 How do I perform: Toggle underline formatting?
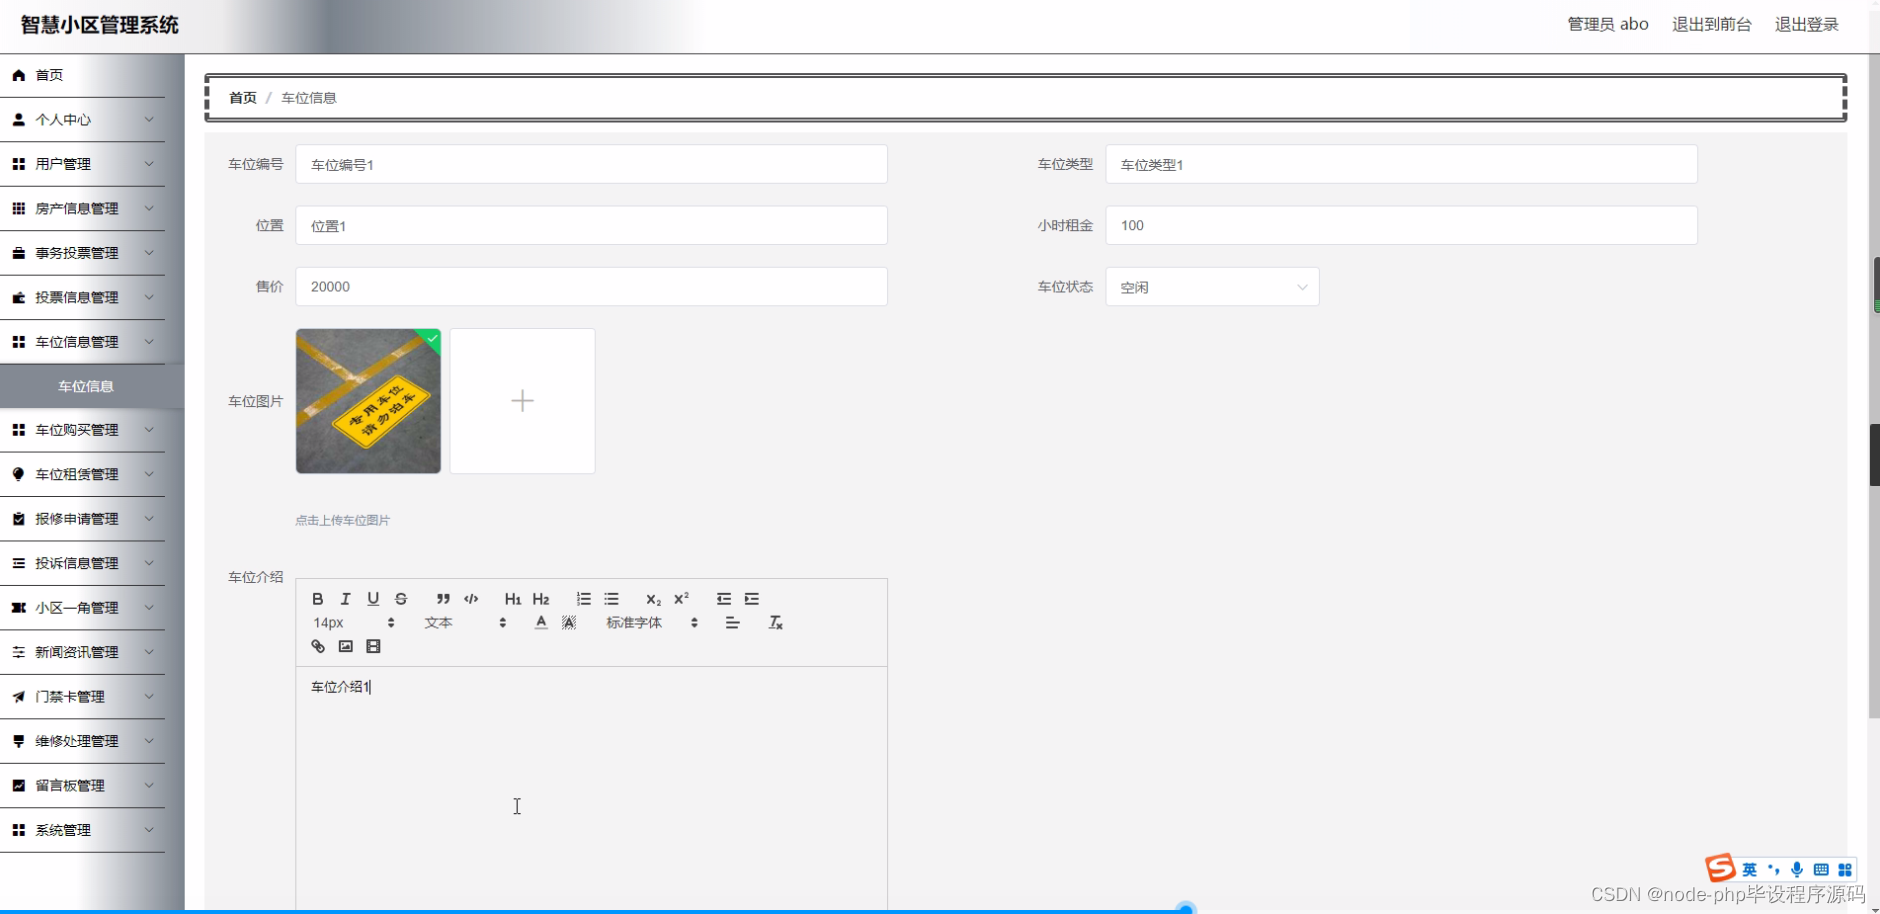(x=373, y=599)
